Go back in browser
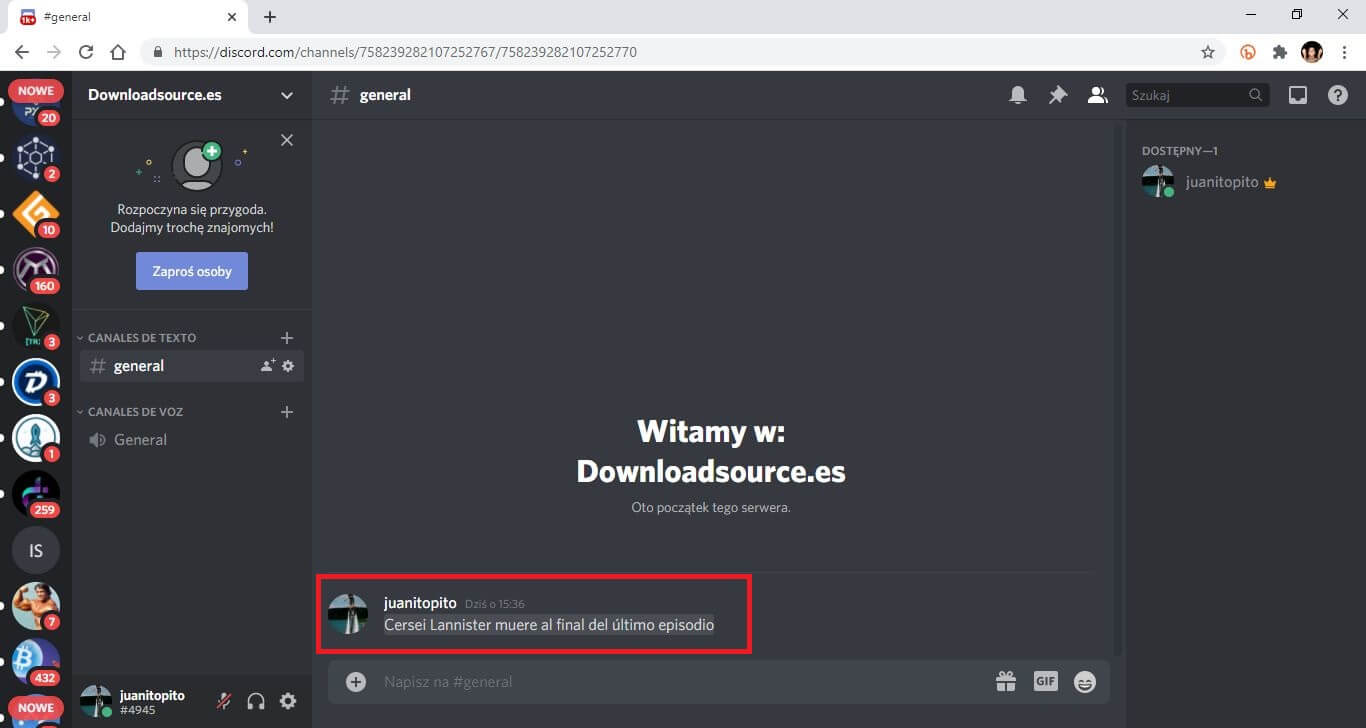Viewport: 1366px width, 728px height. point(22,52)
